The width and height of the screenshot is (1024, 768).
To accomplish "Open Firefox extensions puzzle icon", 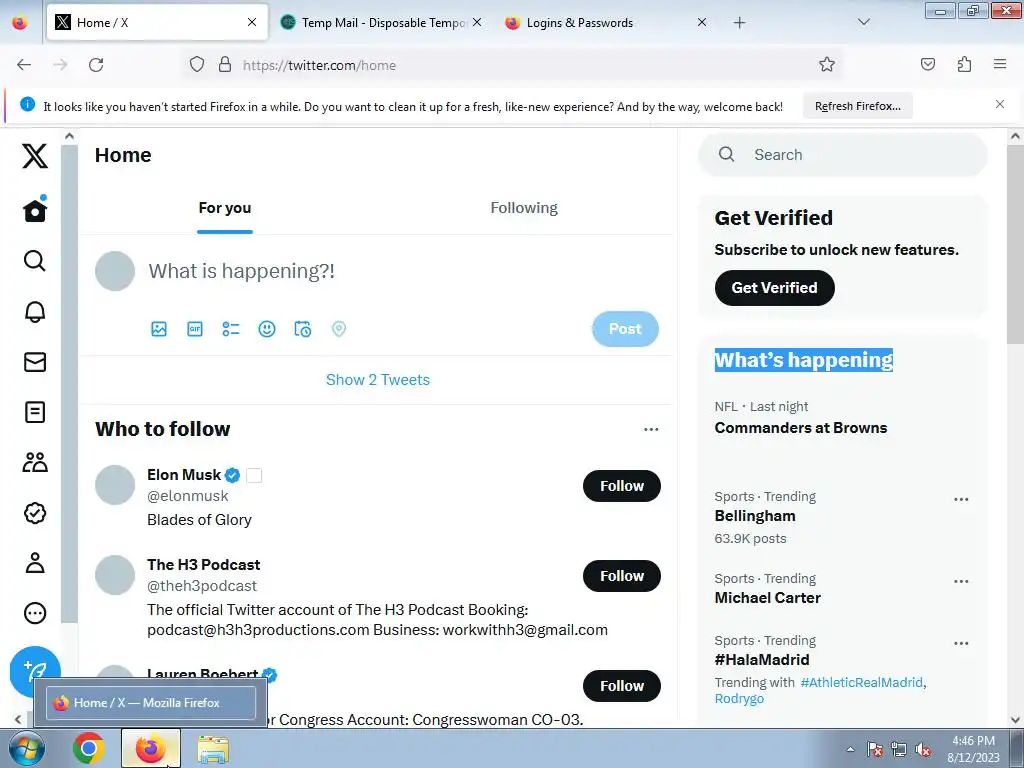I will point(964,64).
